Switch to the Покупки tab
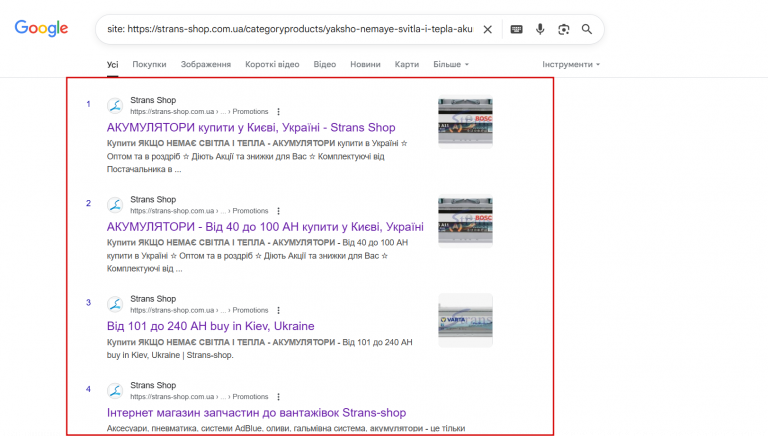 point(149,65)
